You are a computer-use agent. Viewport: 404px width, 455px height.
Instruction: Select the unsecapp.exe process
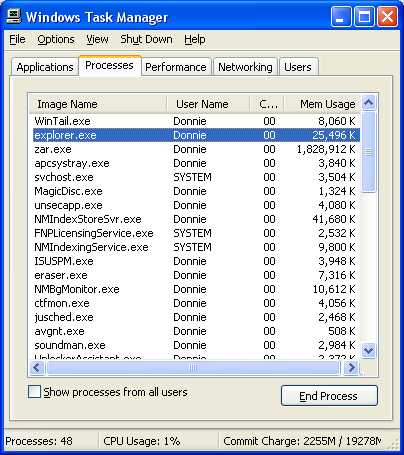[196, 205]
